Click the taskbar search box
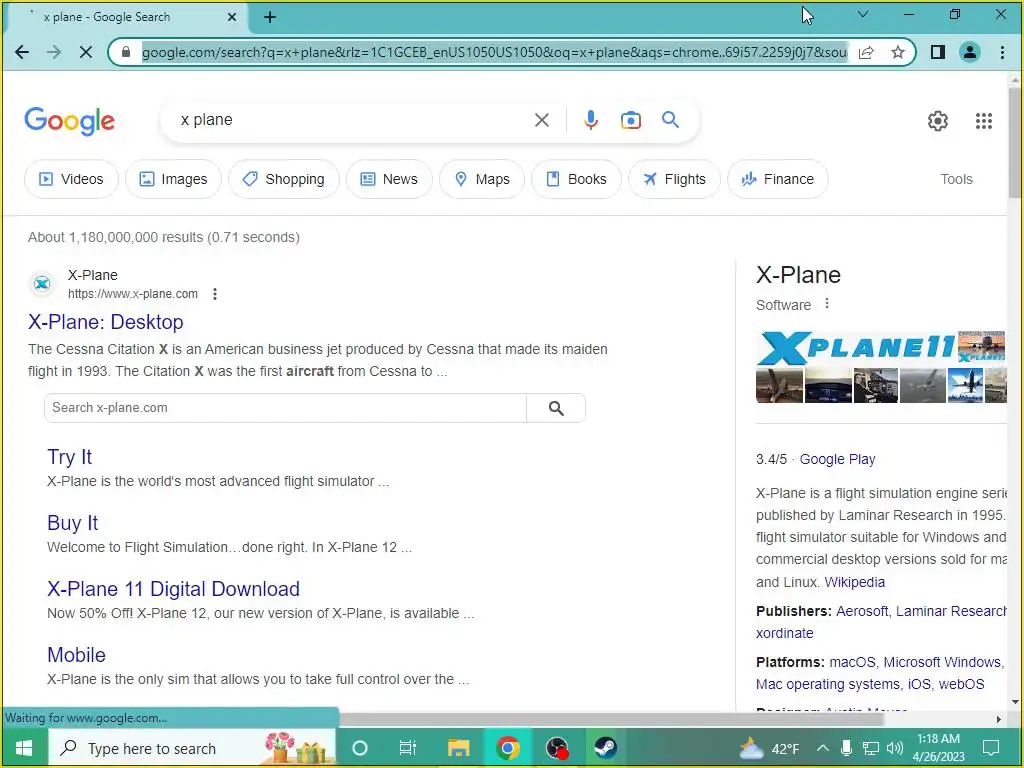Image resolution: width=1024 pixels, height=768 pixels. pyautogui.click(x=192, y=748)
